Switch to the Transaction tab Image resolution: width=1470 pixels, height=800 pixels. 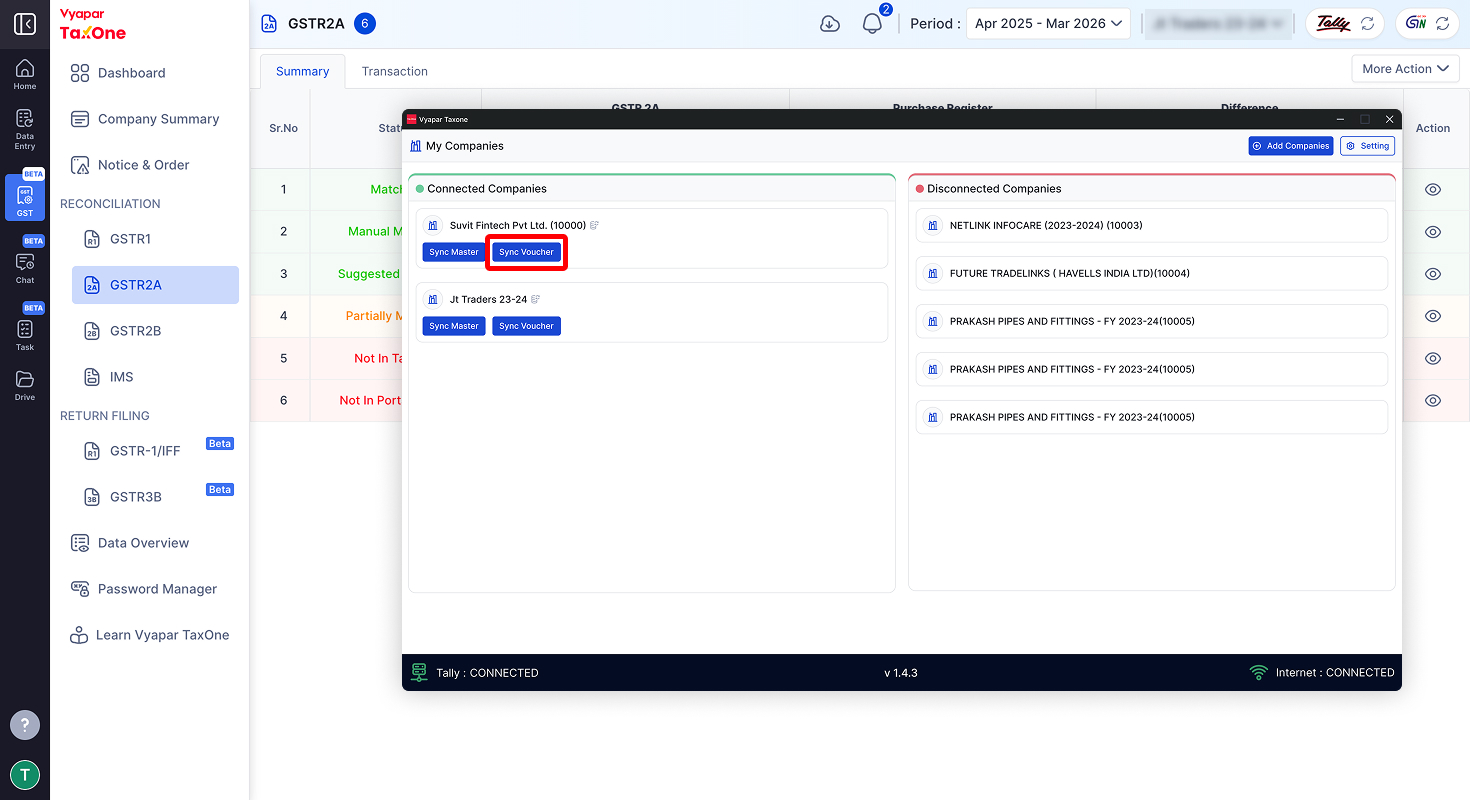395,71
